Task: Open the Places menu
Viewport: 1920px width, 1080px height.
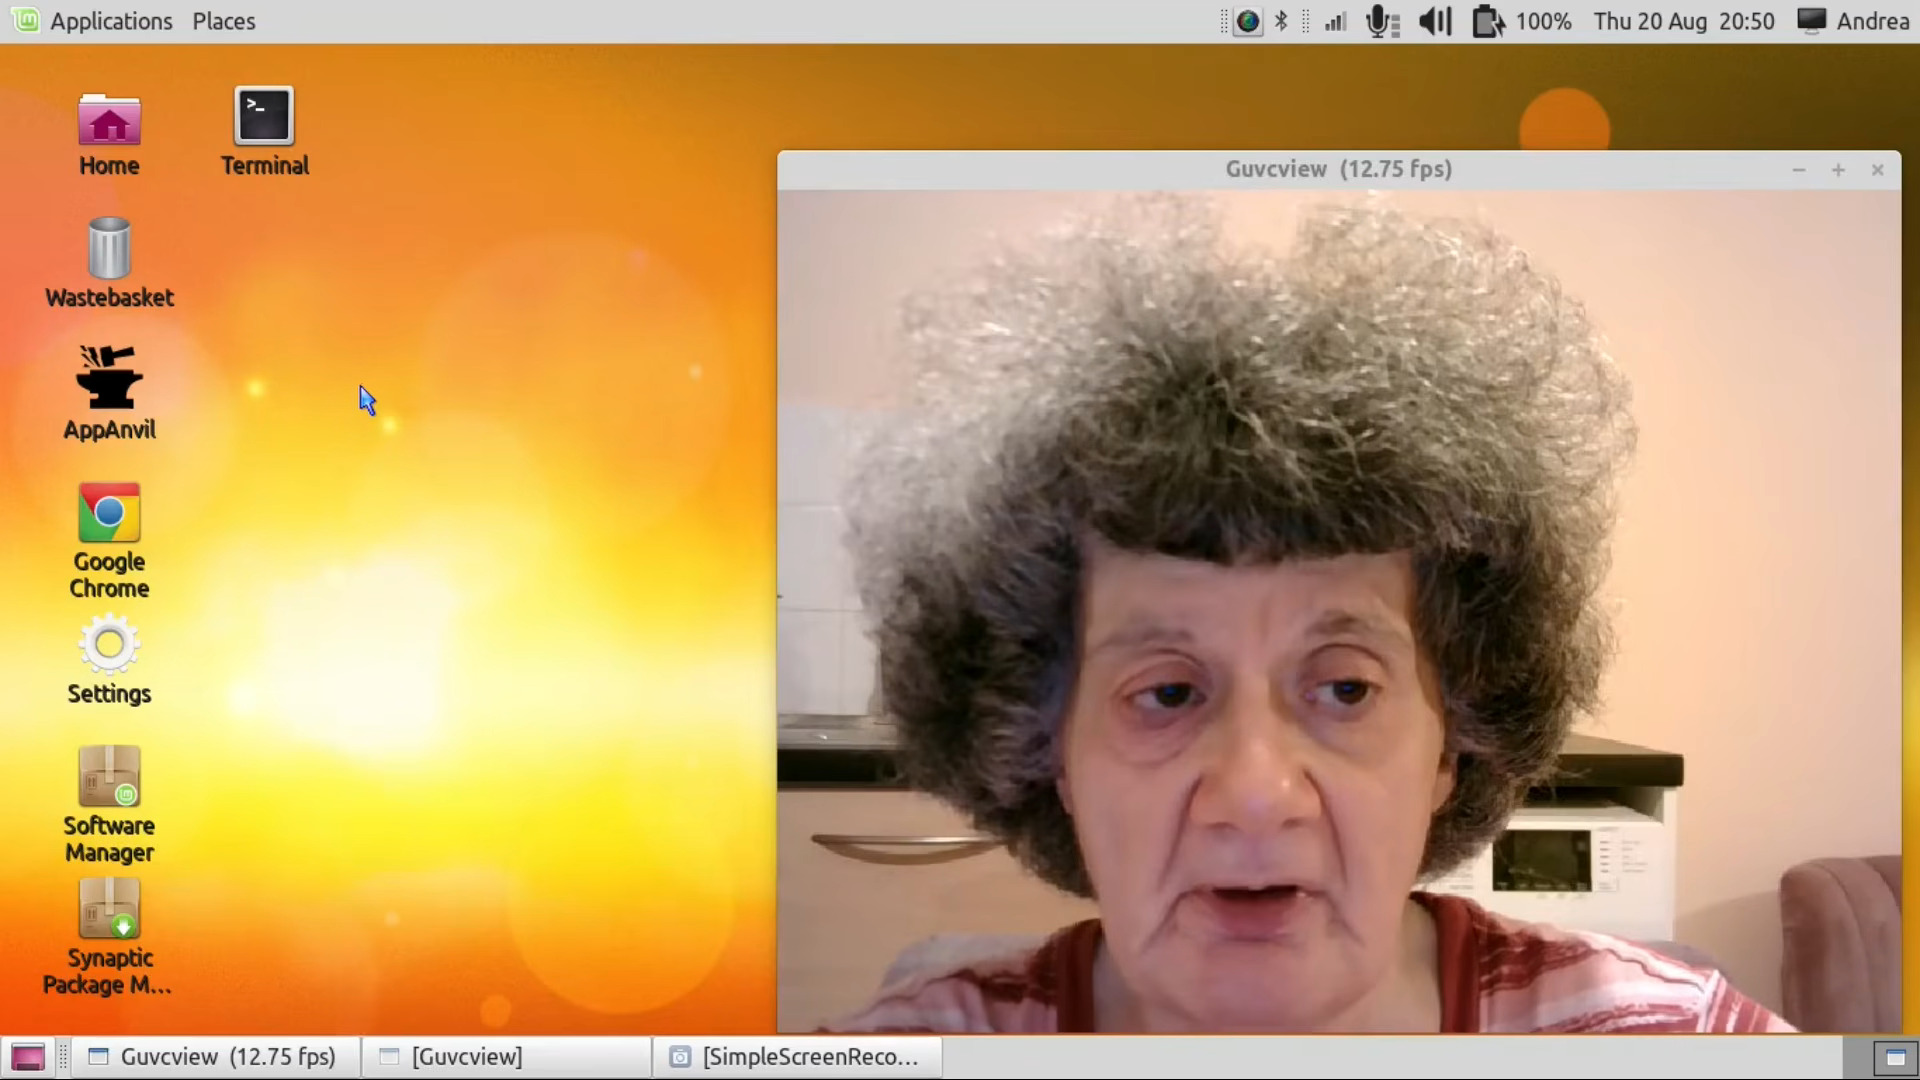Action: click(x=224, y=21)
